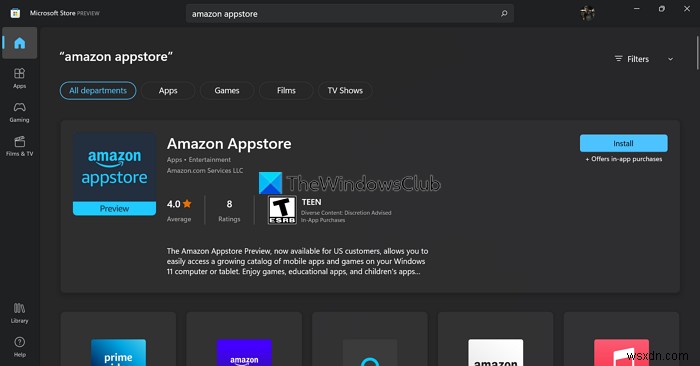
Task: Go to Gaming section in sidebar
Action: pyautogui.click(x=20, y=112)
